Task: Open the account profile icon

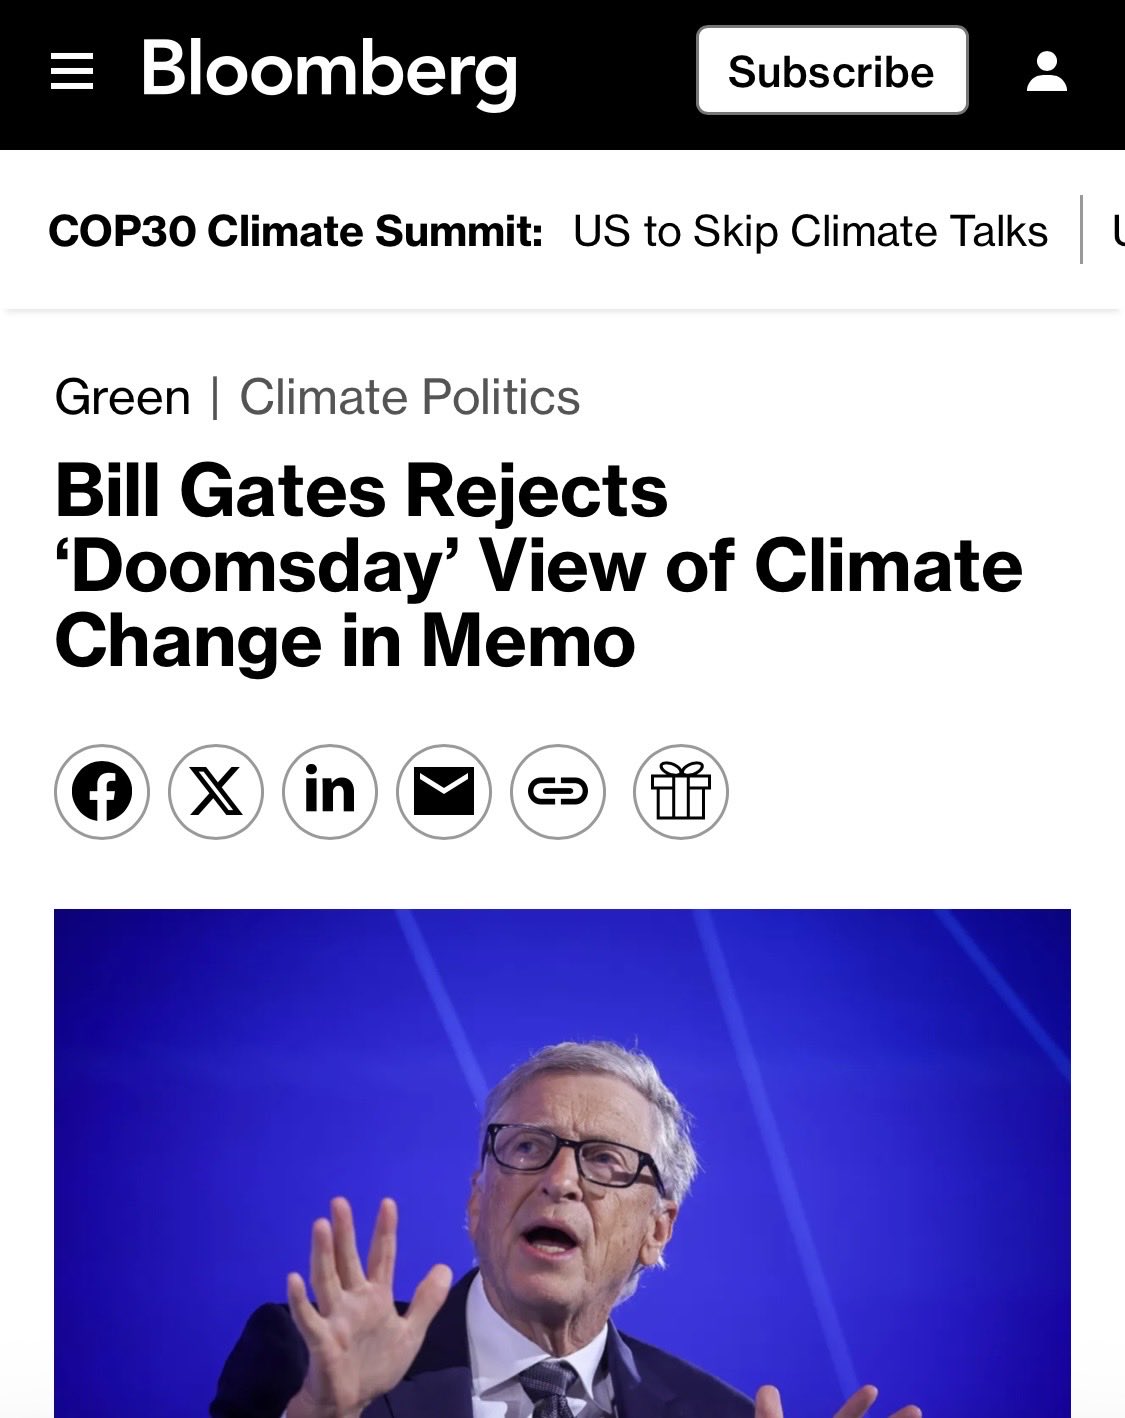Action: [1046, 72]
